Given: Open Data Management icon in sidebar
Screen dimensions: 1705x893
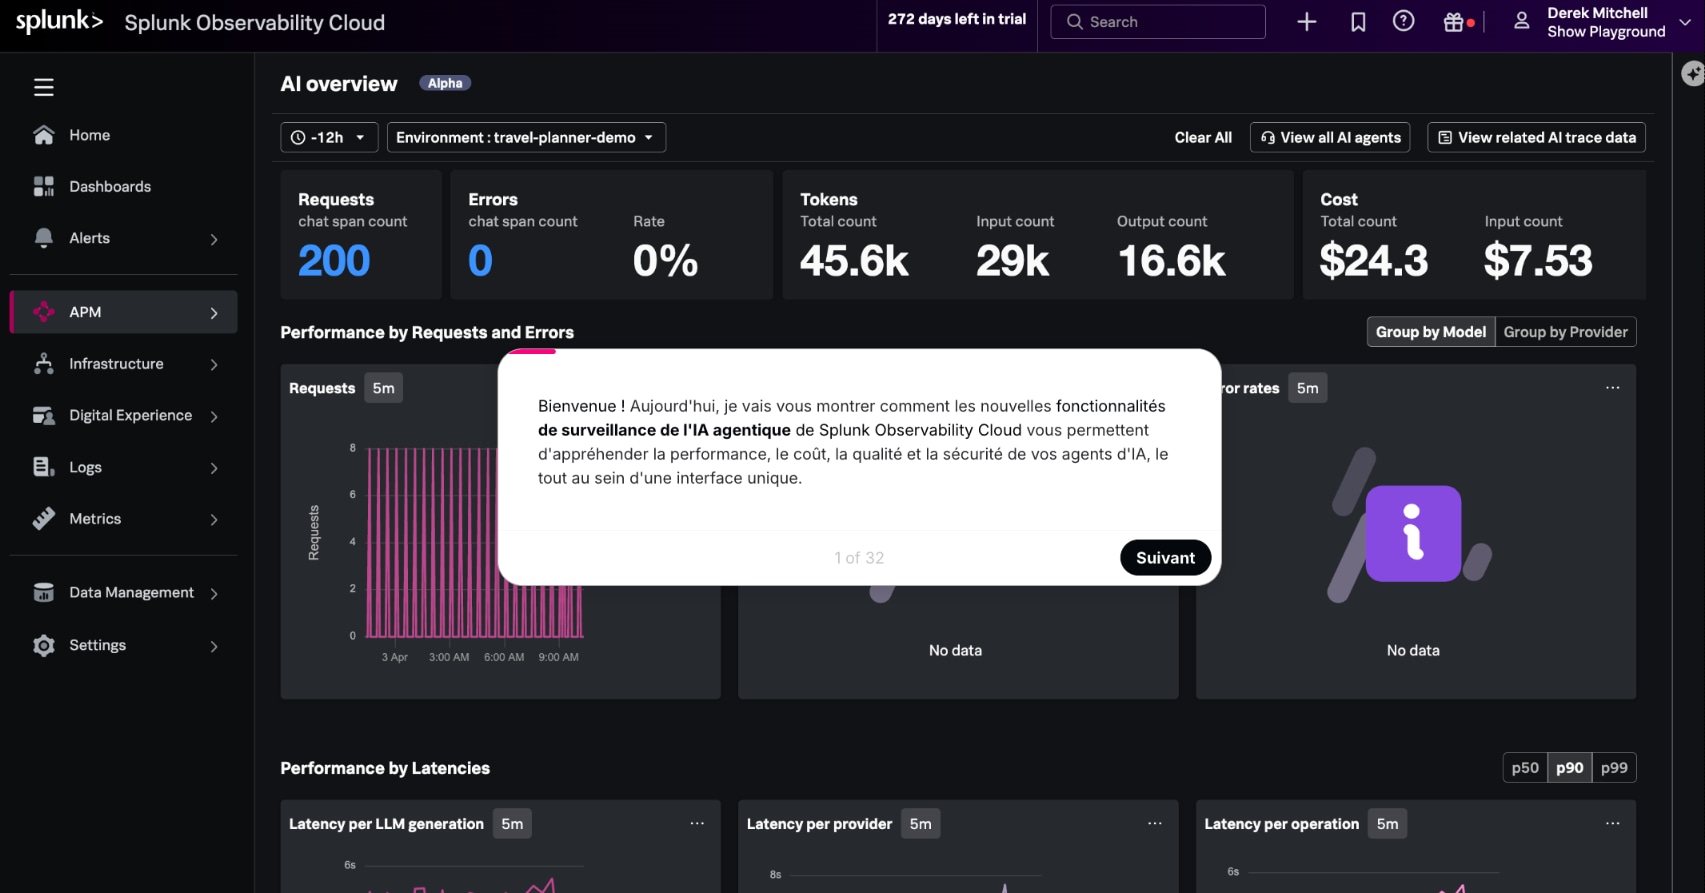Looking at the screenshot, I should (x=44, y=593).
